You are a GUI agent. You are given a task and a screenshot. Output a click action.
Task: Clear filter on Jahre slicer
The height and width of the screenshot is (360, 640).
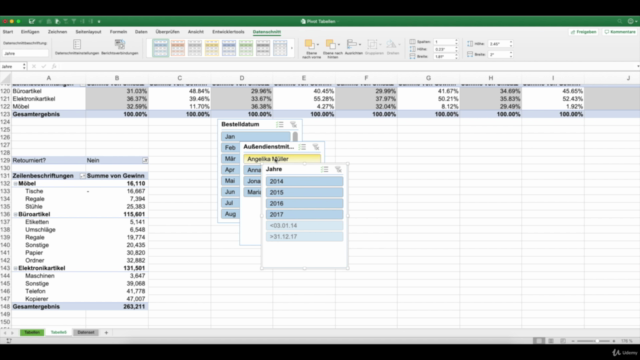tap(338, 169)
